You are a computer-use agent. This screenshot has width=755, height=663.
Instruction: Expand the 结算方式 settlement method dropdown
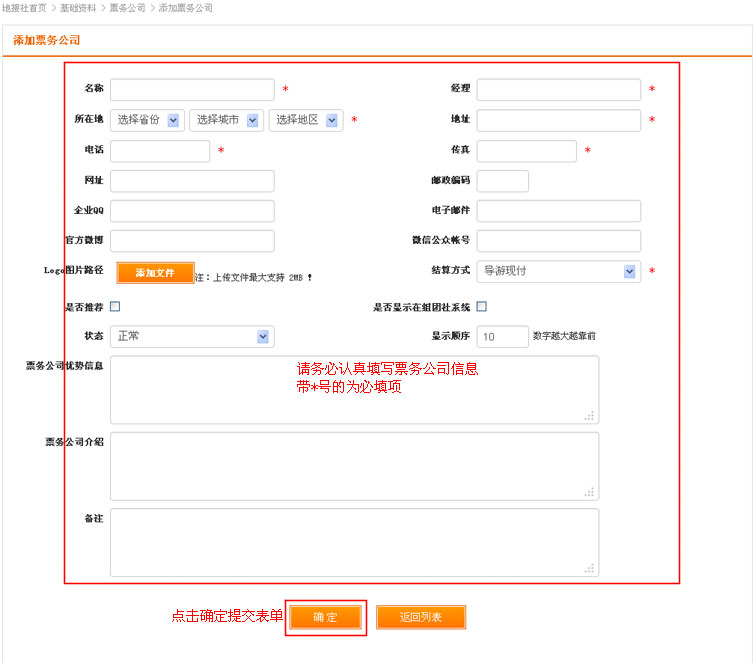tap(558, 271)
